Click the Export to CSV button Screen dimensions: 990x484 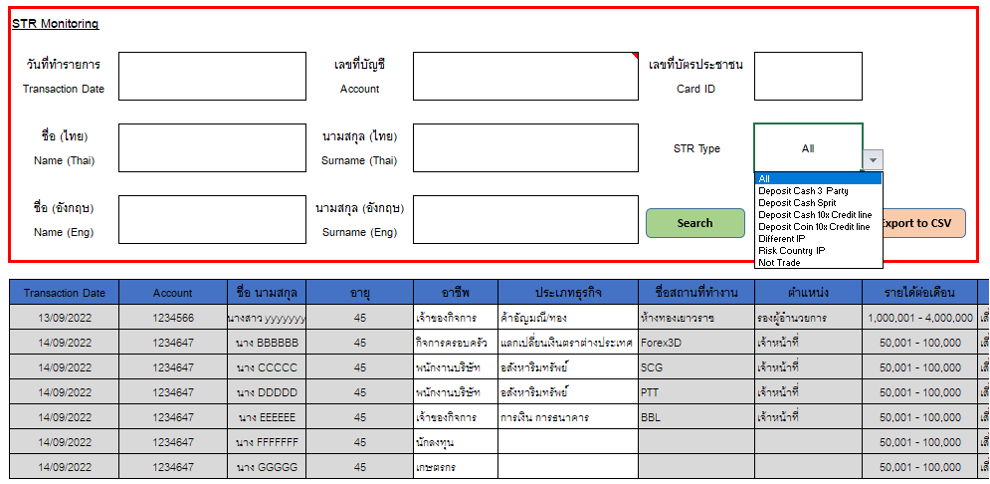tap(924, 223)
